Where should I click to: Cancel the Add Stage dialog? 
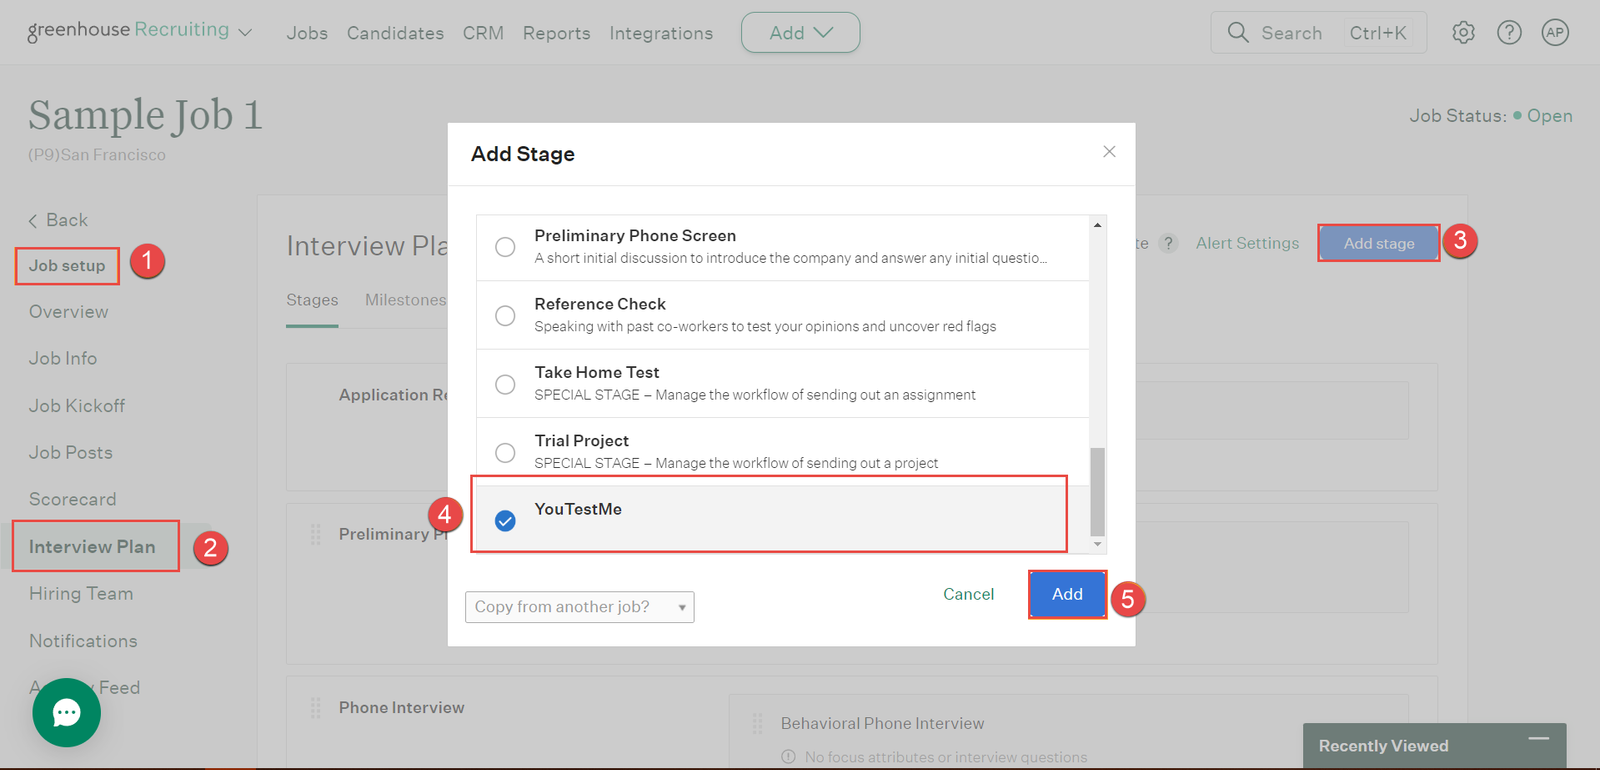(968, 594)
